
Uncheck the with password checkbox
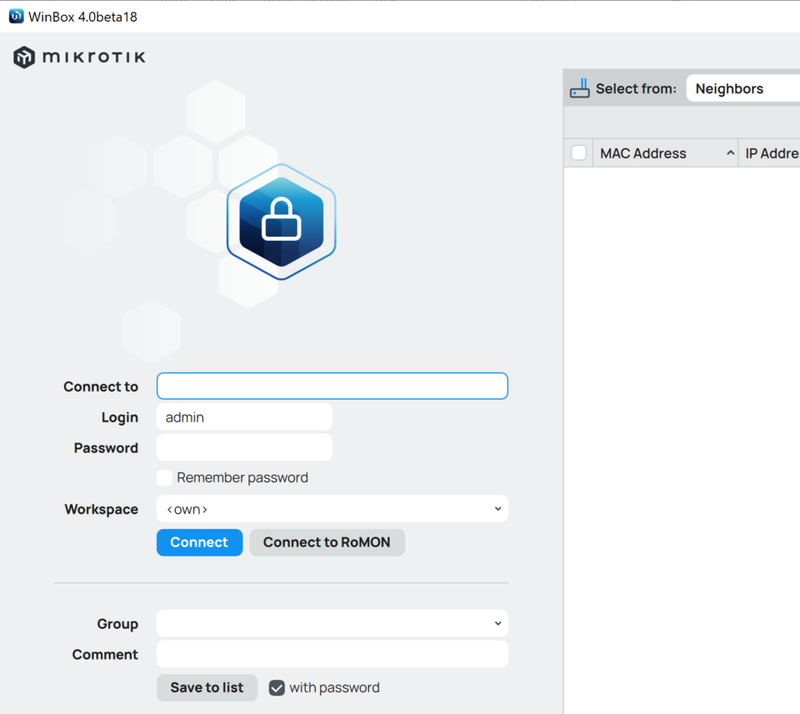tap(277, 688)
